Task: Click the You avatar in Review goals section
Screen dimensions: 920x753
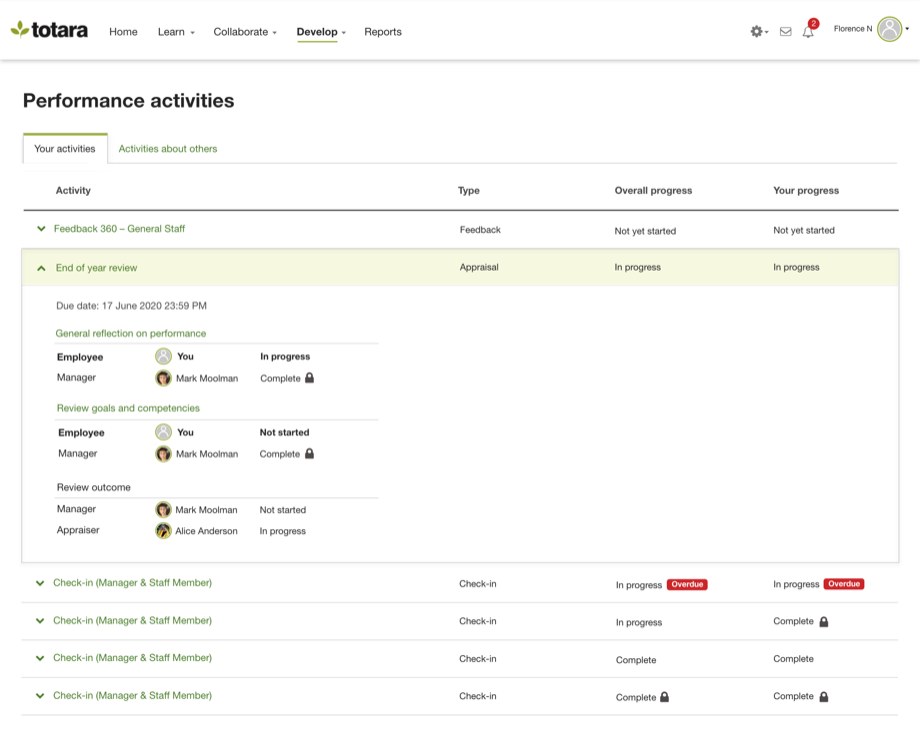Action: click(164, 432)
